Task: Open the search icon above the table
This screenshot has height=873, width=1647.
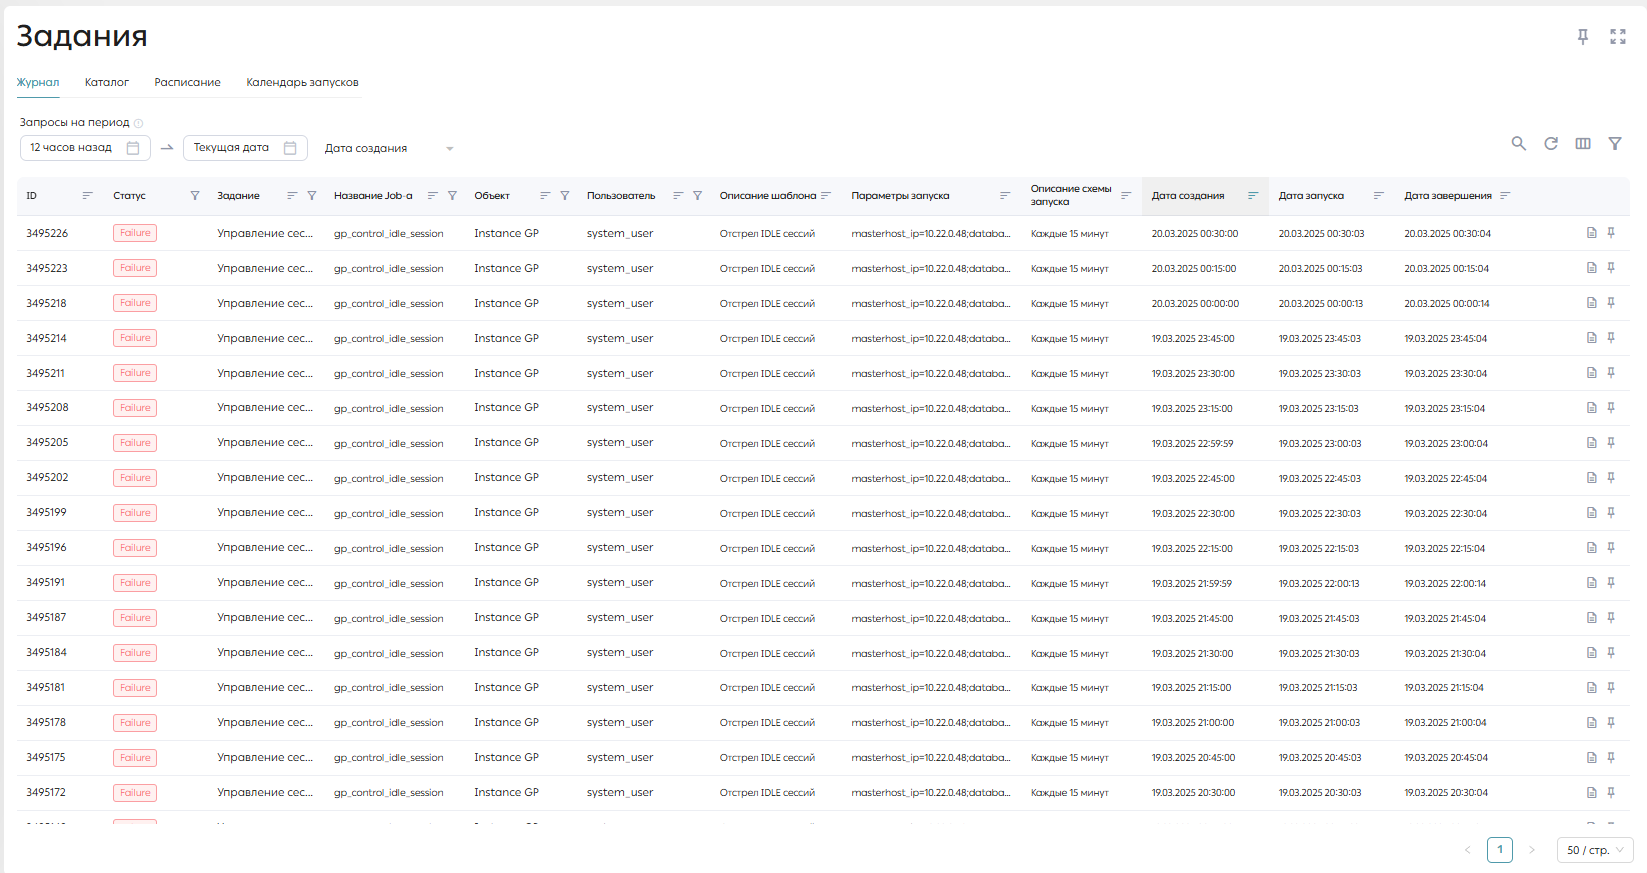Action: (1518, 144)
